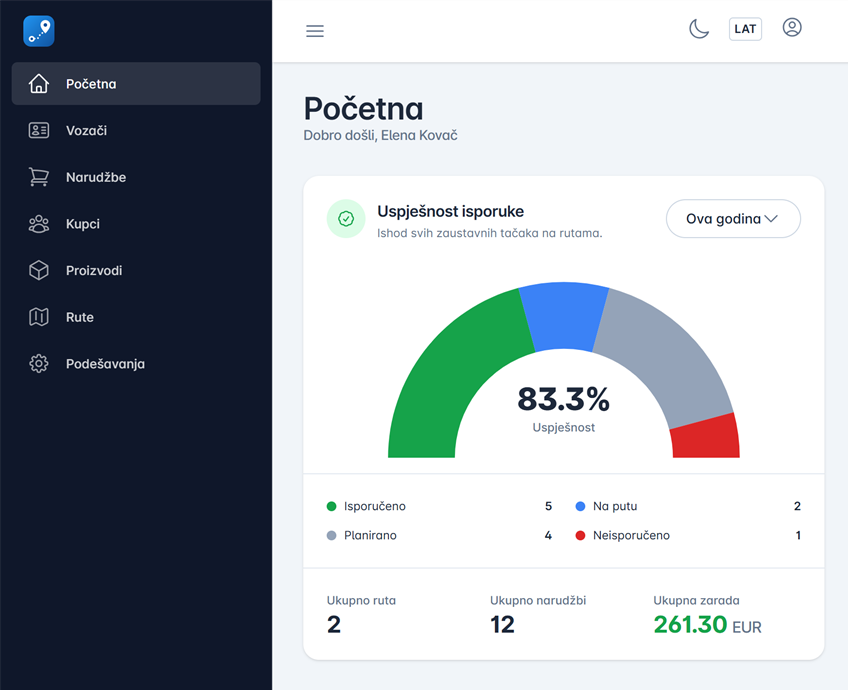Viewport: 848px width, 690px height.
Task: Click the green Isporučeno legend dot
Action: (332, 506)
